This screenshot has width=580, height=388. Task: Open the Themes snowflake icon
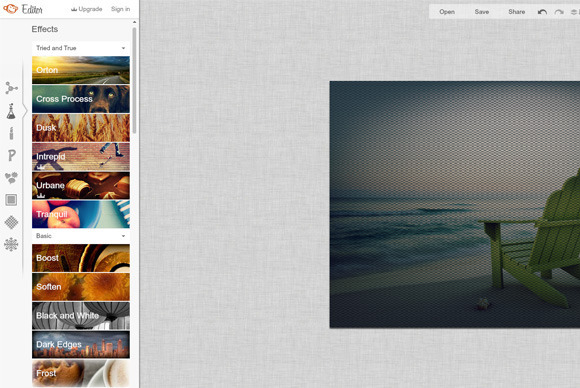point(11,244)
